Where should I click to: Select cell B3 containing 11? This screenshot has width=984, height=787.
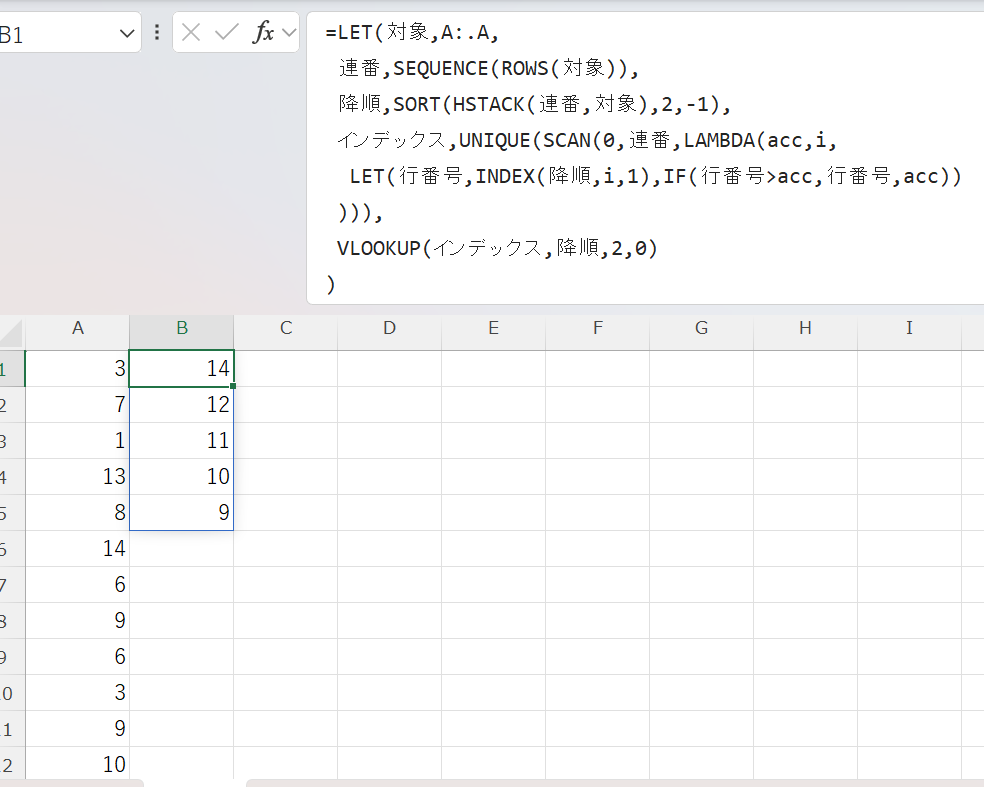click(181, 441)
